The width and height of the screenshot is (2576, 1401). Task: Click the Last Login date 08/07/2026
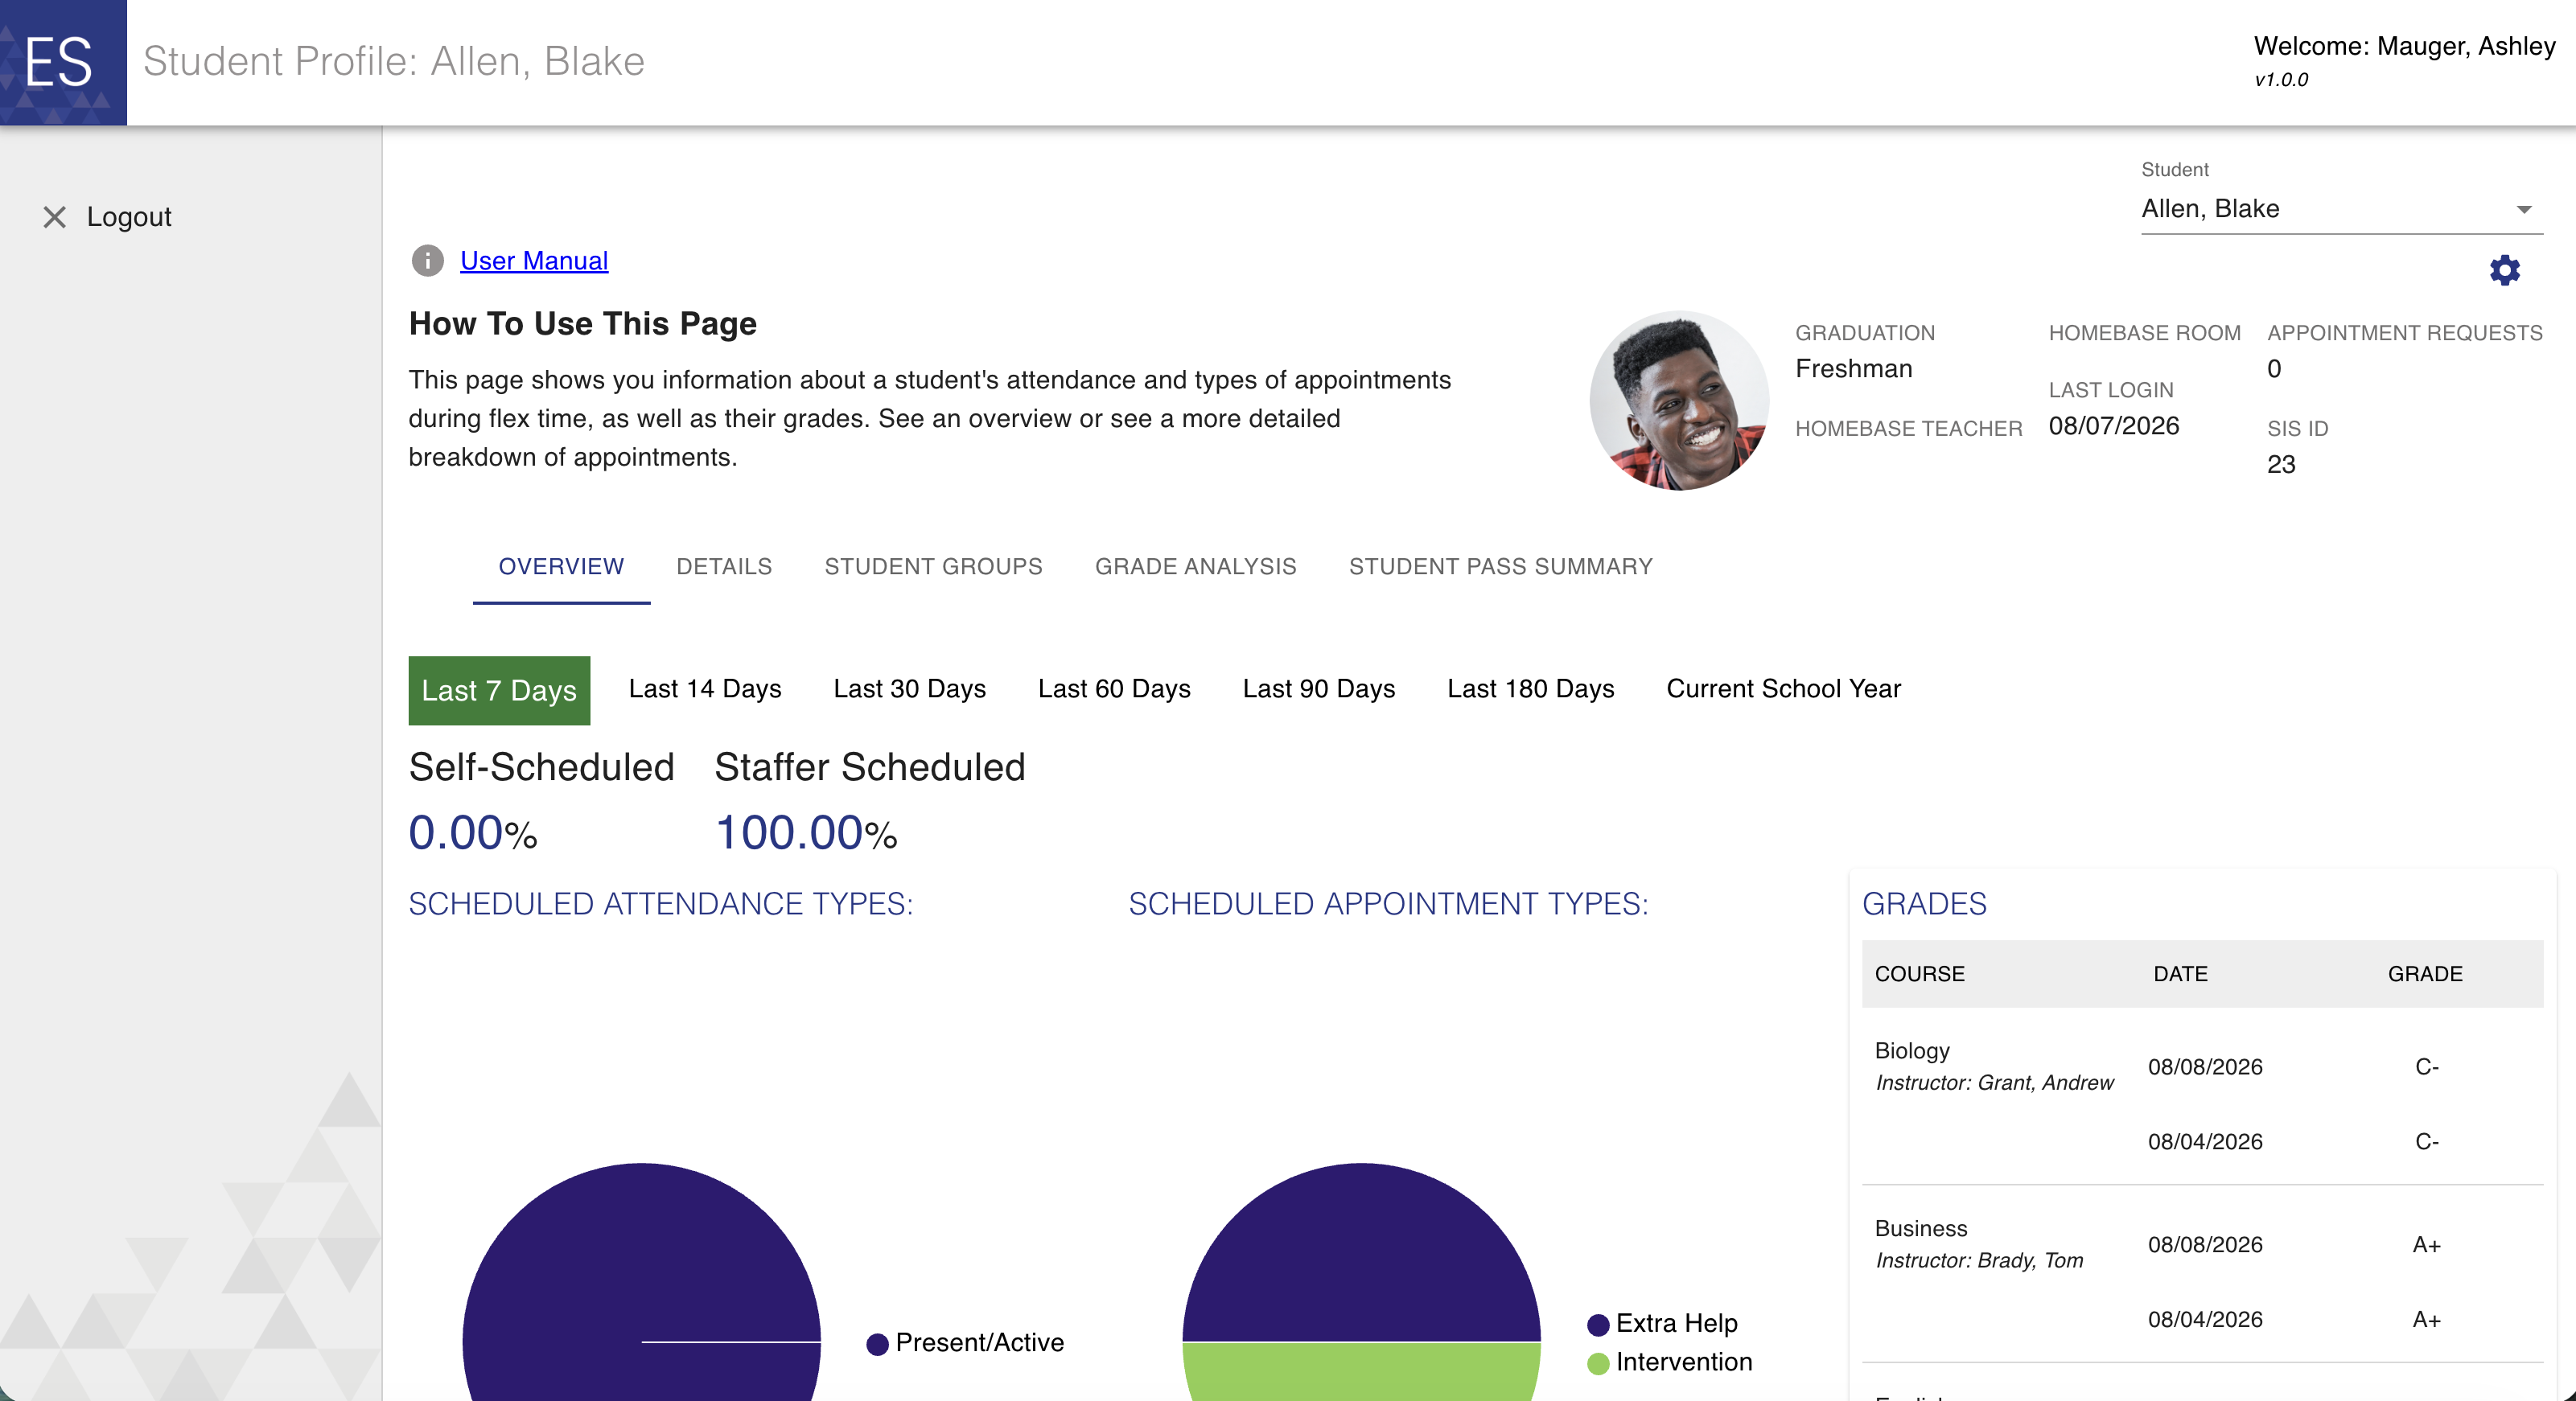[2113, 426]
